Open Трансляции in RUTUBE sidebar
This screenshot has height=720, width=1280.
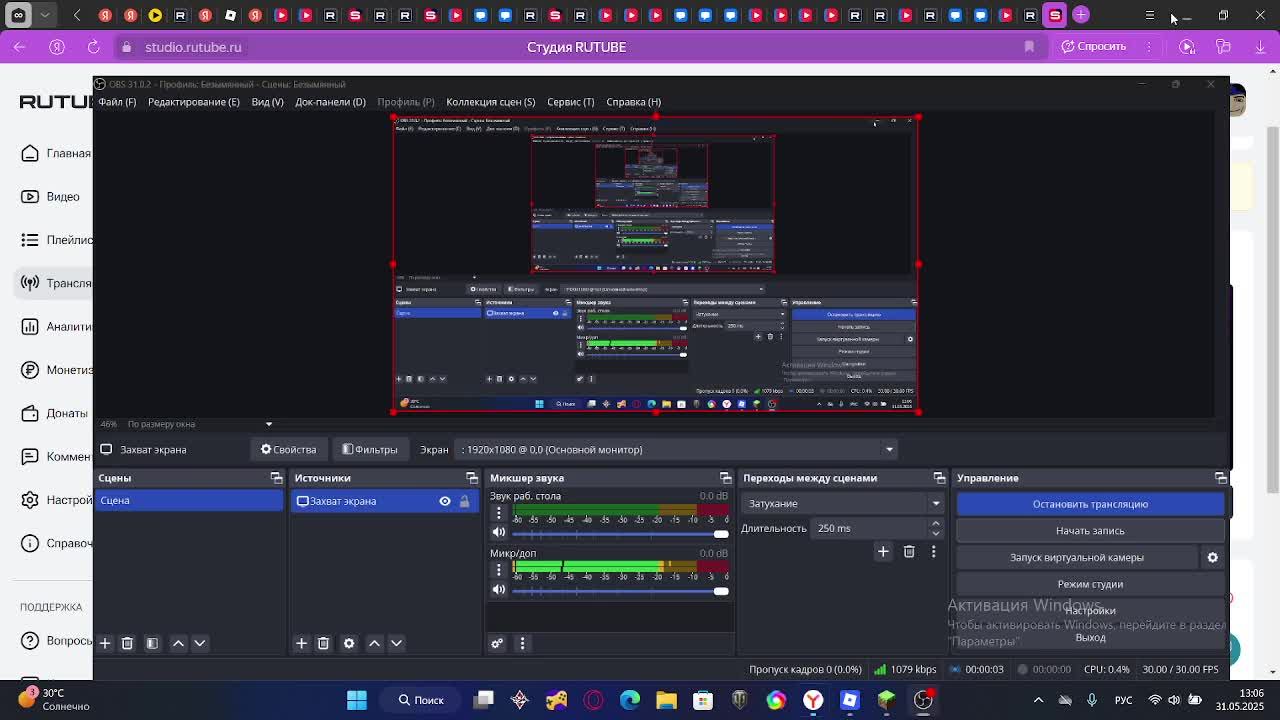click(56, 283)
